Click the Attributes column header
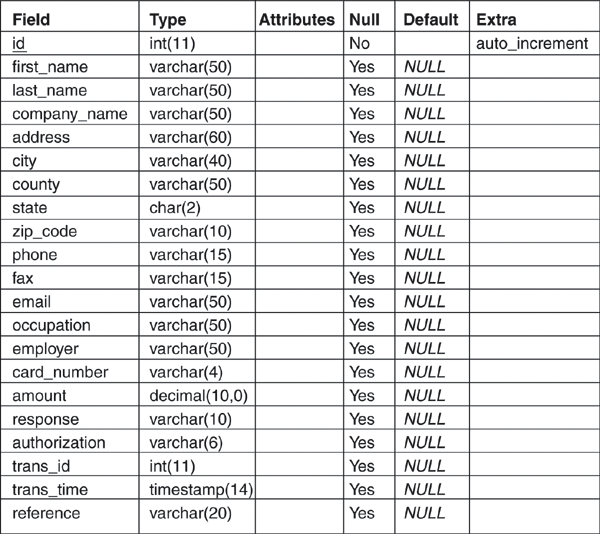 [x=296, y=20]
